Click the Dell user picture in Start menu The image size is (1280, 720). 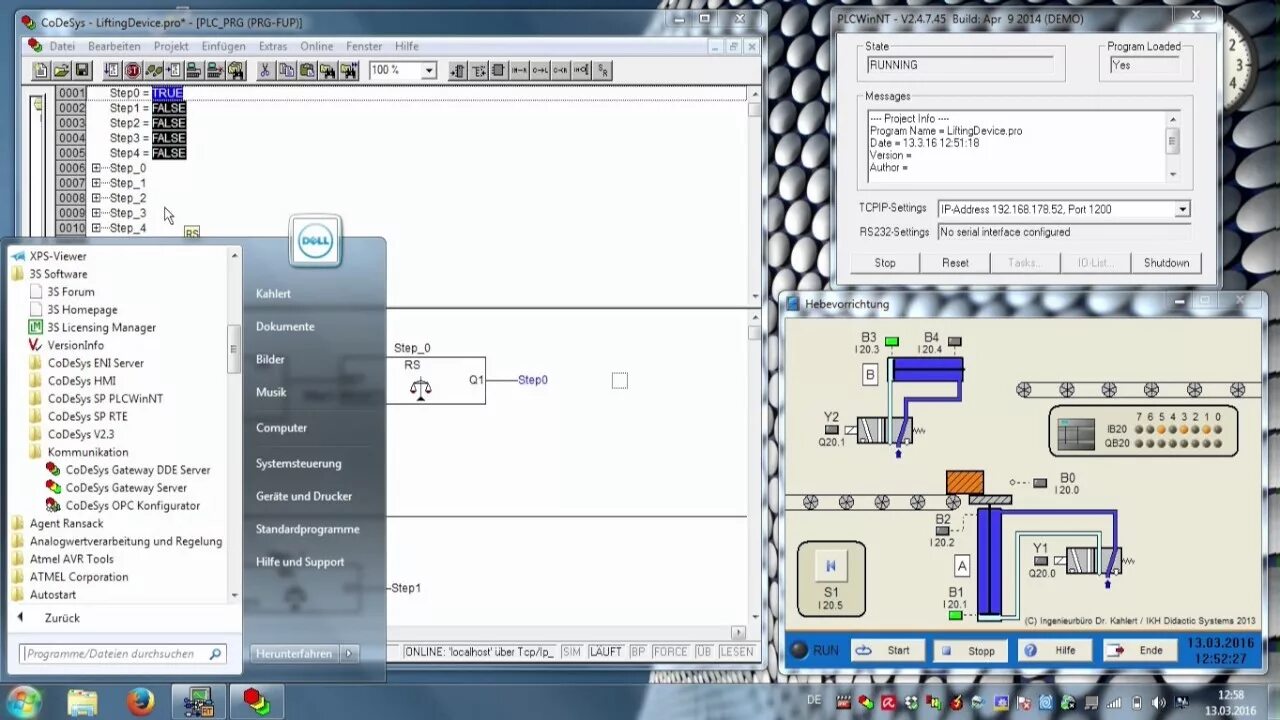coord(315,242)
